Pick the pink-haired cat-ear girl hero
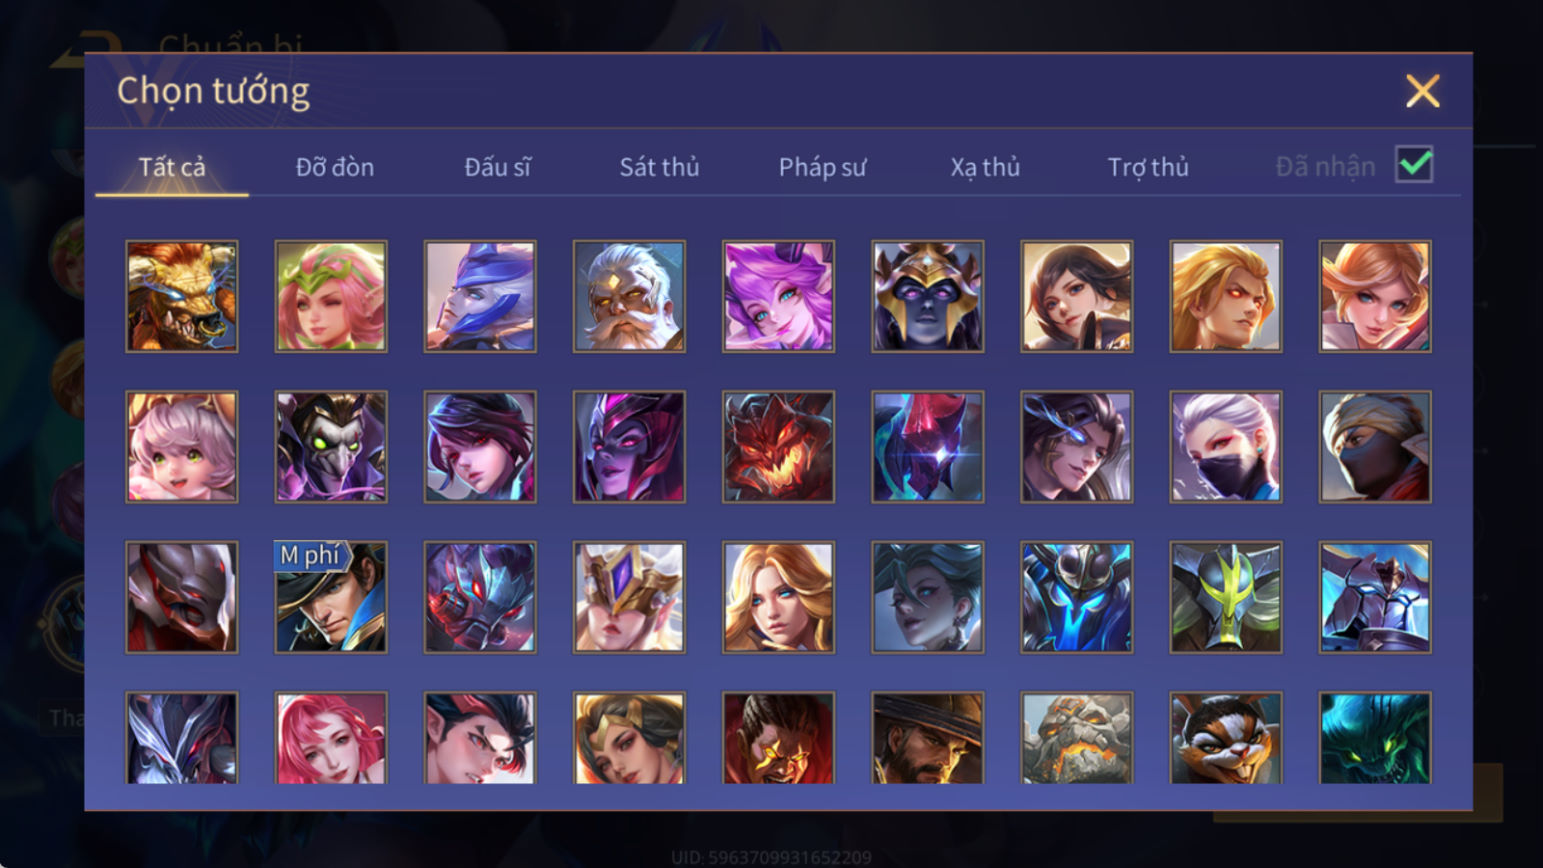The width and height of the screenshot is (1543, 868). point(182,446)
